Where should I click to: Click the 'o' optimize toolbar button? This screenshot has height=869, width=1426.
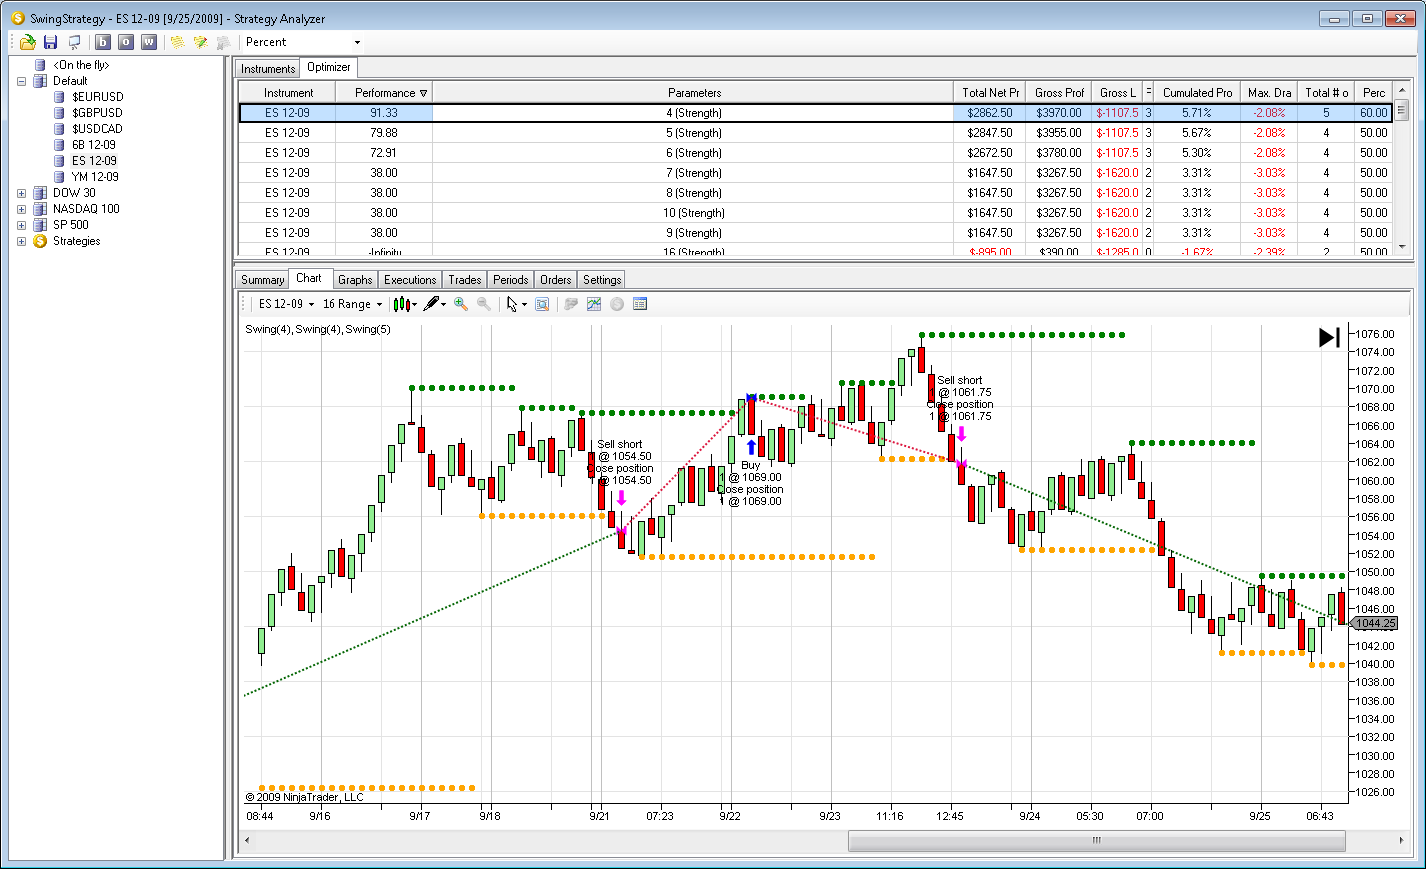click(126, 42)
